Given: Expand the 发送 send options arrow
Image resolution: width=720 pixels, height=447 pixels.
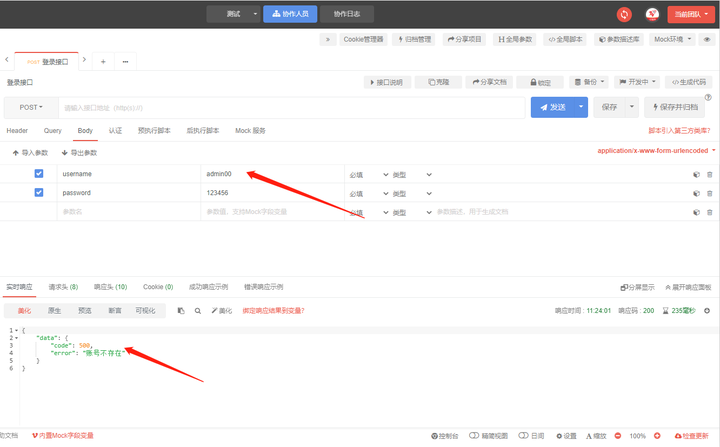Looking at the screenshot, I should point(581,108).
